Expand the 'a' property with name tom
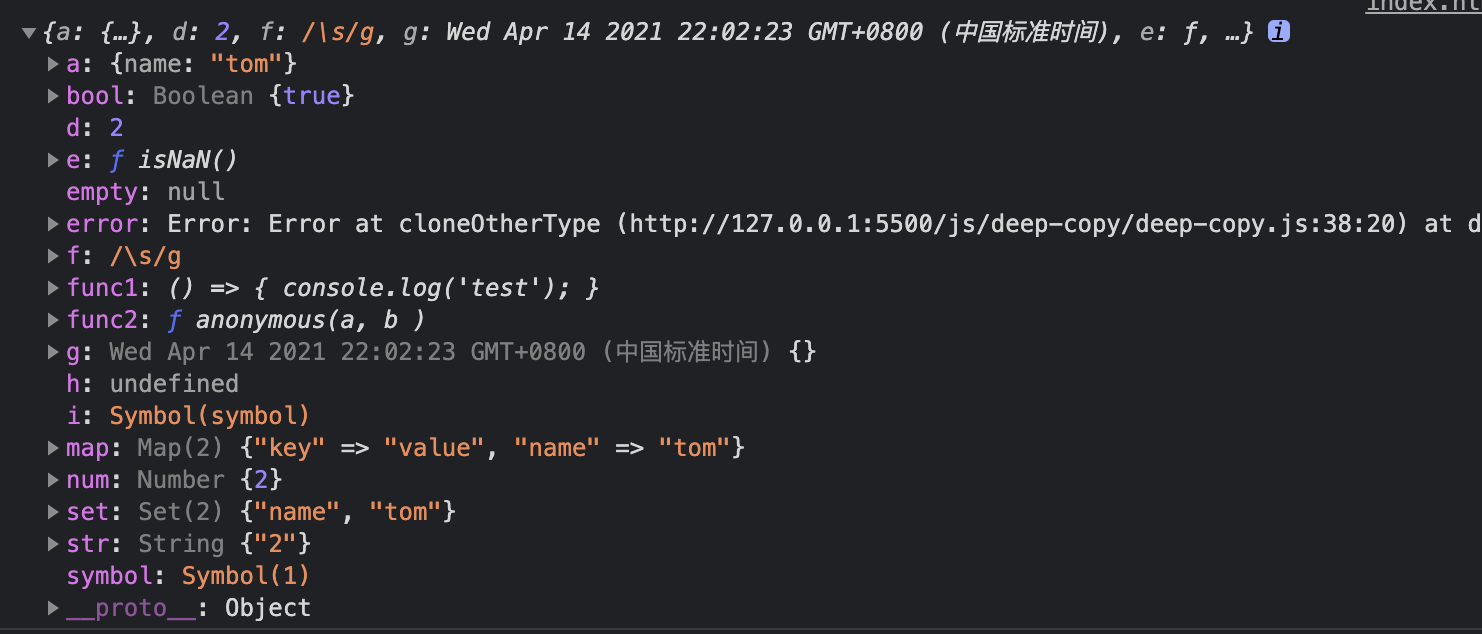The width and height of the screenshot is (1482, 634). (53, 65)
